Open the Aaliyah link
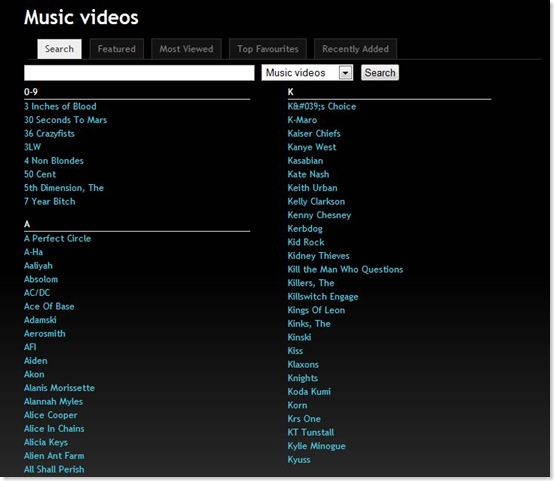The height and width of the screenshot is (481, 554). [38, 266]
